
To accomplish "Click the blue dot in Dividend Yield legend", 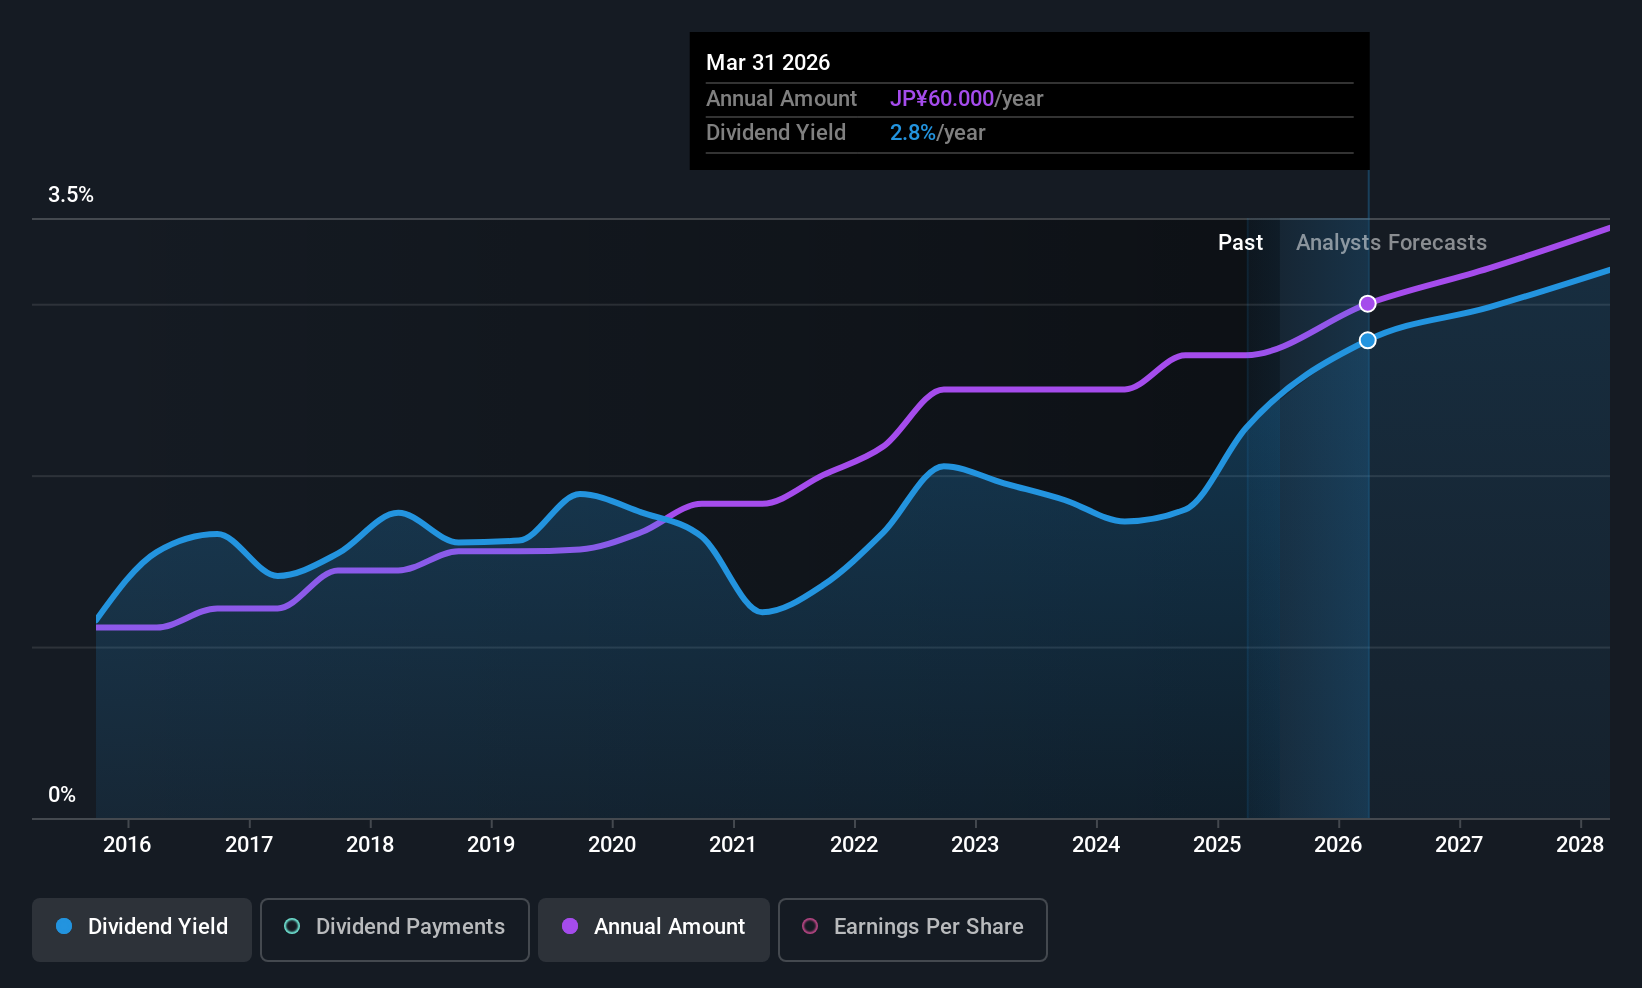I will point(64,927).
